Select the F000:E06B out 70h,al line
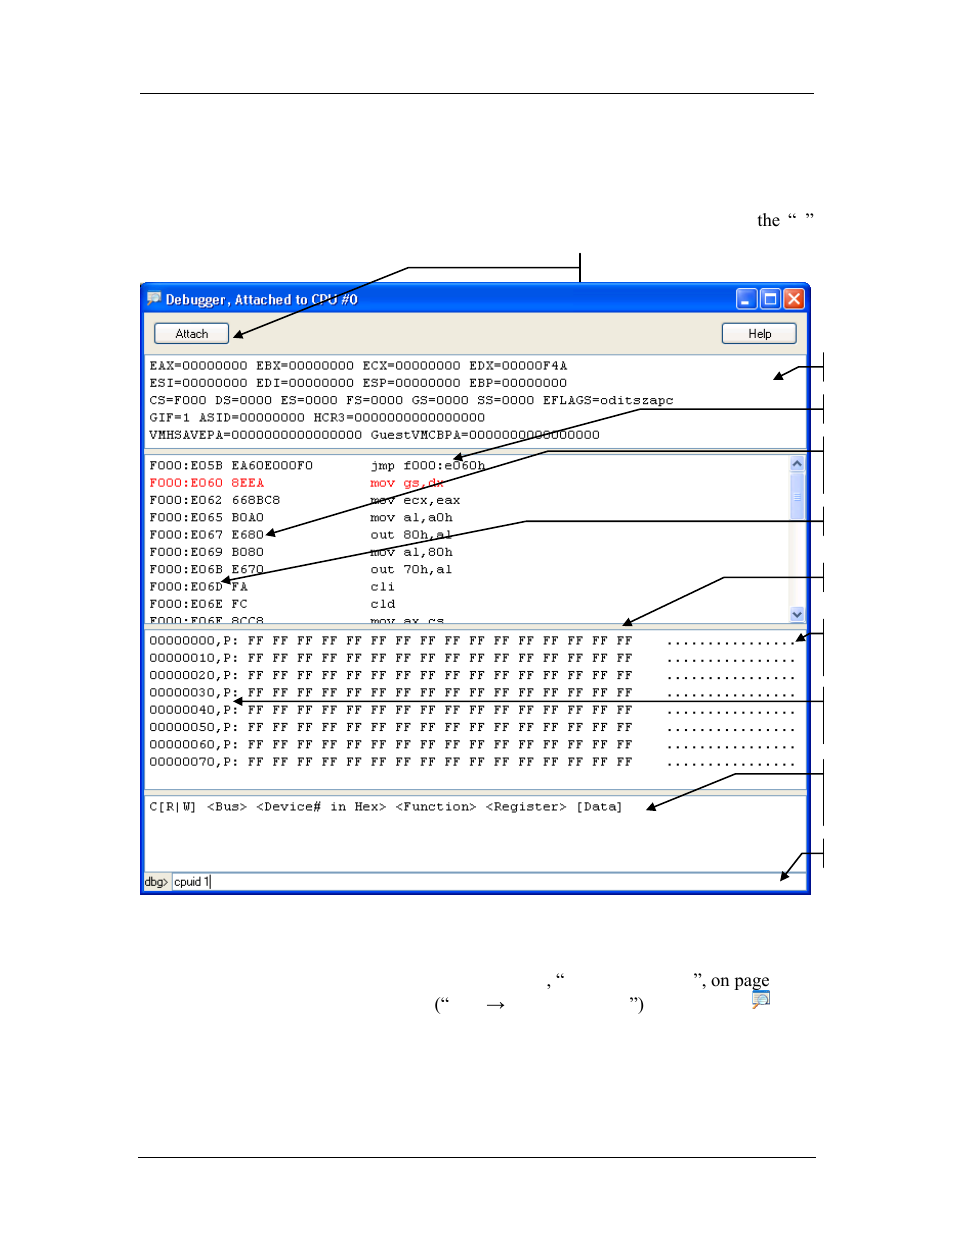This screenshot has height=1235, width=954. pyautogui.click(x=301, y=570)
